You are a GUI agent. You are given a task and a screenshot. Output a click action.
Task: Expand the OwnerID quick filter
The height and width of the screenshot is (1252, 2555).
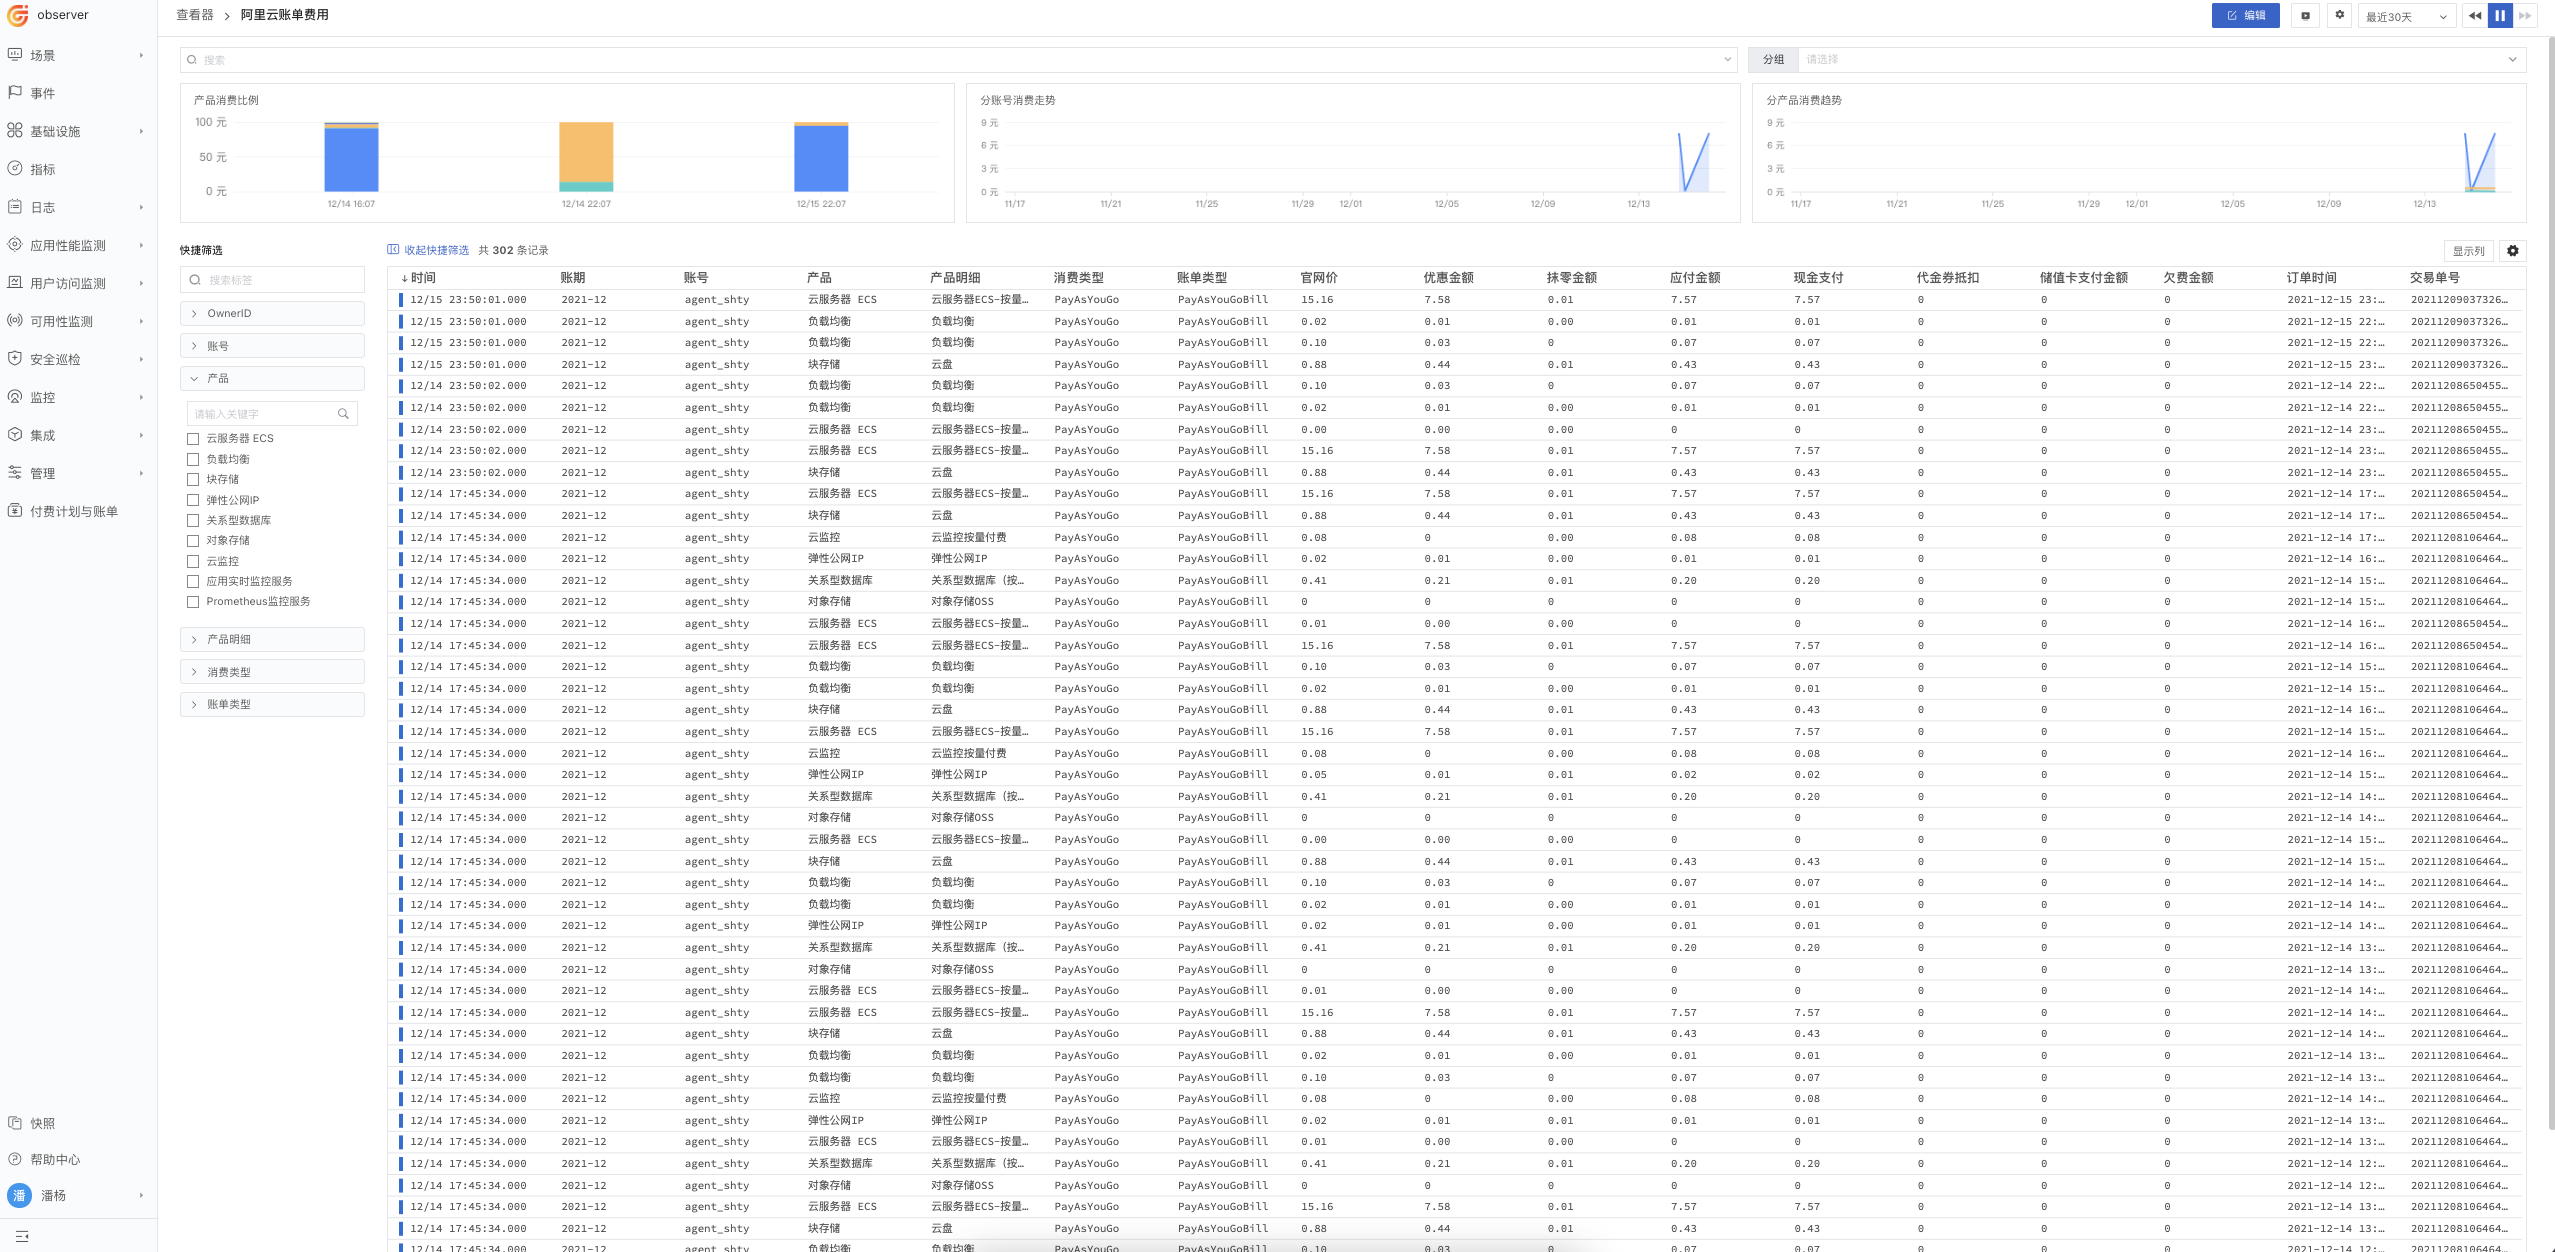[x=272, y=313]
